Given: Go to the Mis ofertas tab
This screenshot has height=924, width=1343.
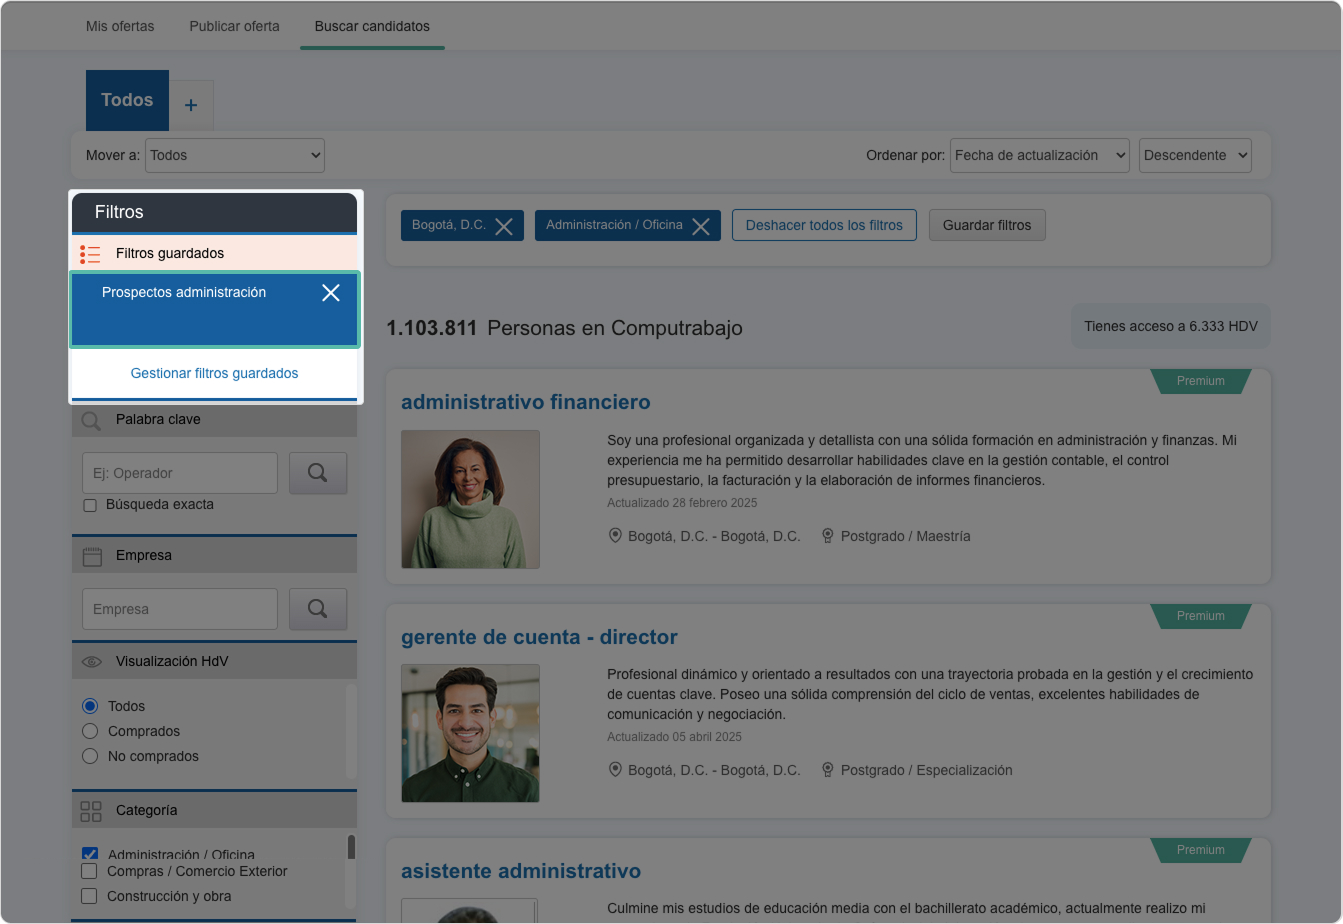Looking at the screenshot, I should pyautogui.click(x=120, y=26).
